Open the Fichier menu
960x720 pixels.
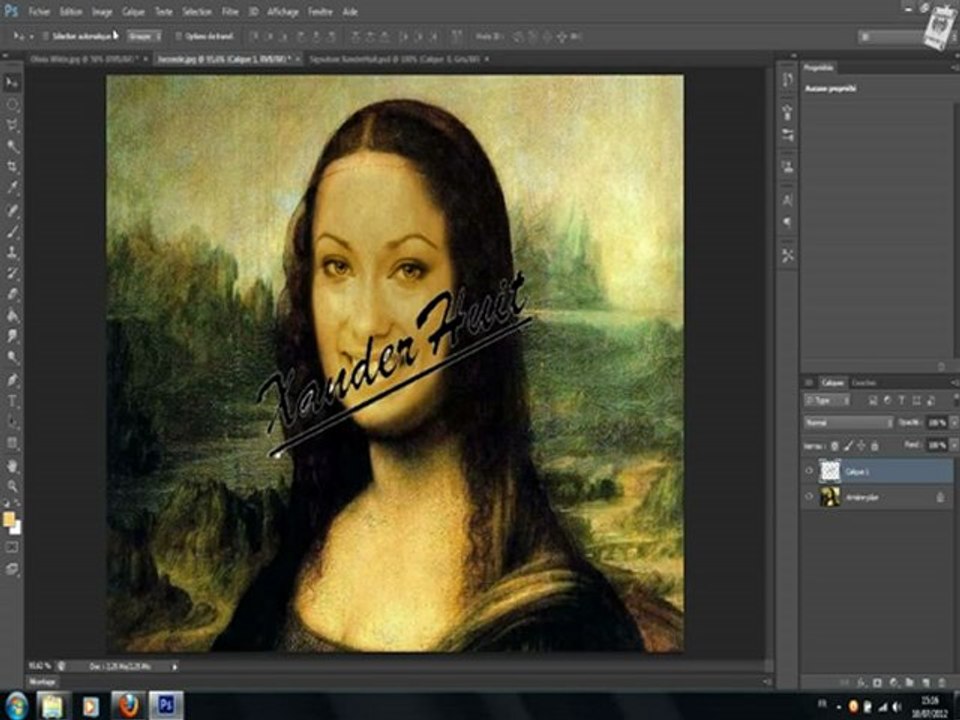coord(39,12)
